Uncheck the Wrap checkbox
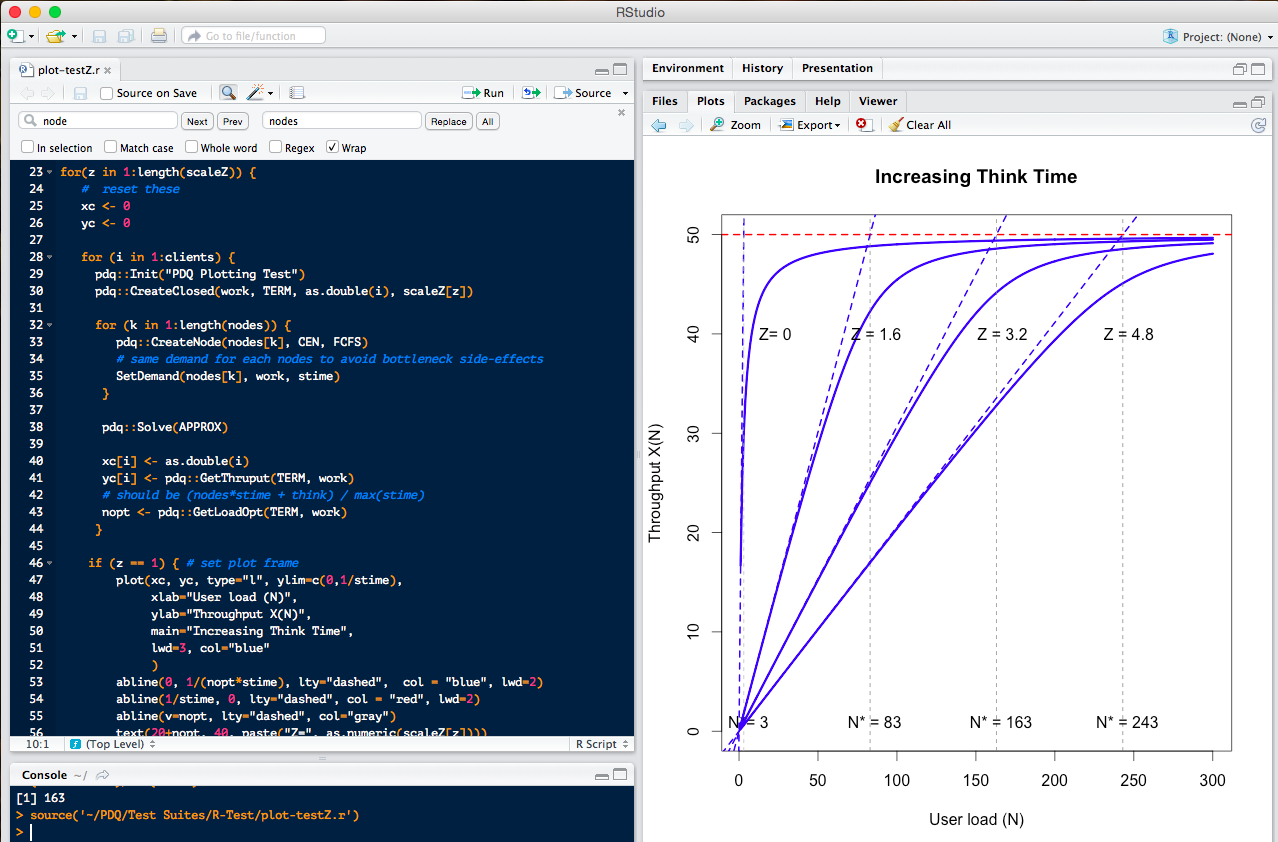Image resolution: width=1278 pixels, height=842 pixels. [333, 147]
